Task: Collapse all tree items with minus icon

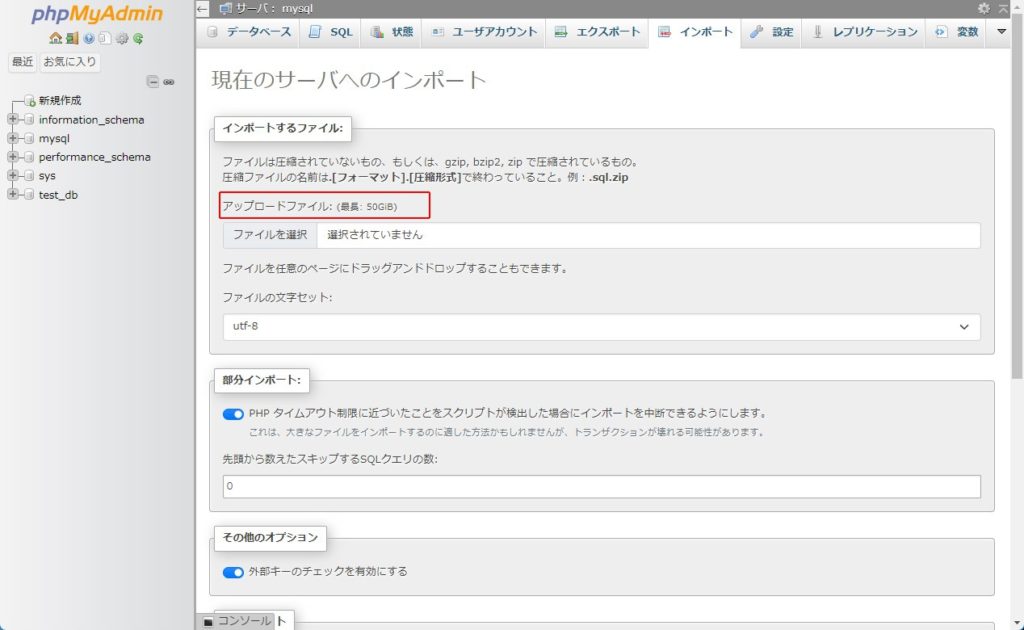Action: tap(152, 82)
